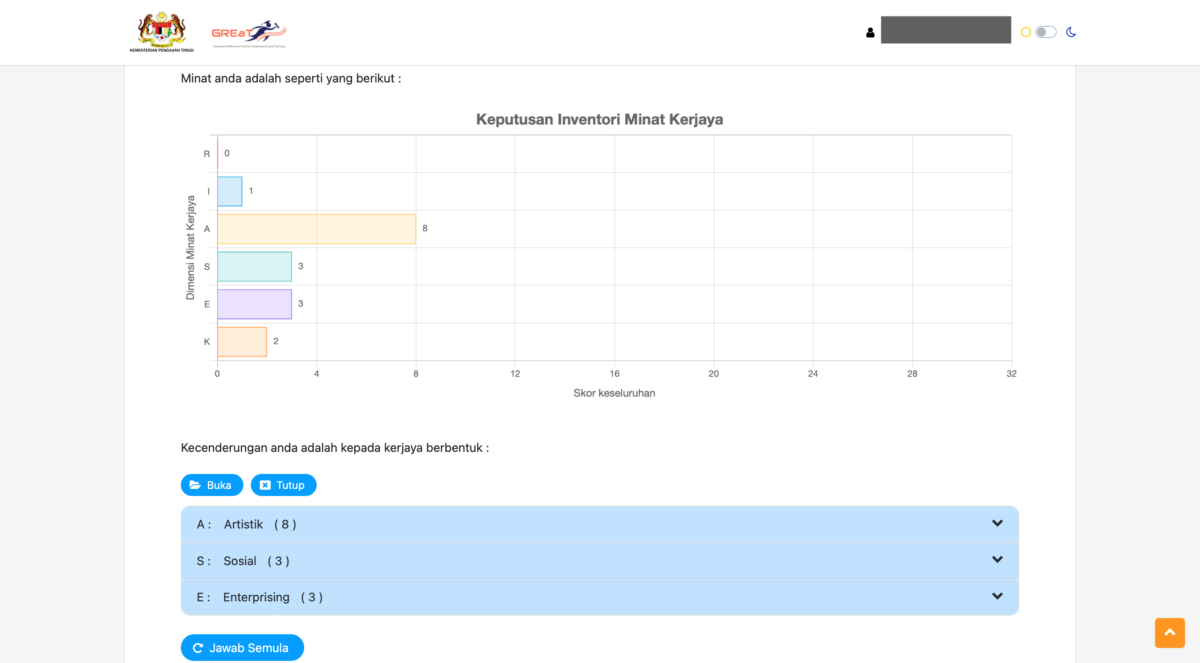Expand the Artistik (8) chevron
This screenshot has width=1200, height=663.
tap(996, 524)
